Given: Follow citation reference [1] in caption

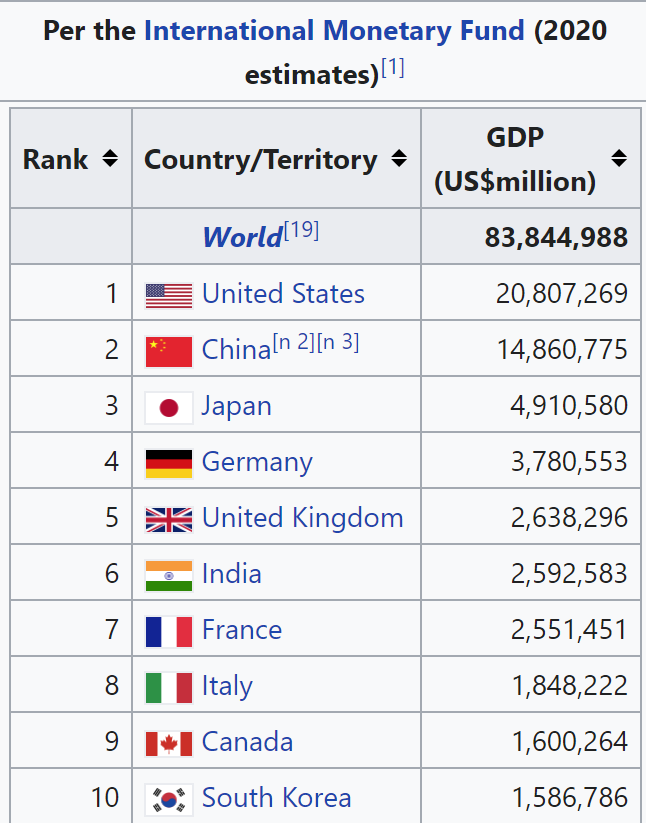Looking at the screenshot, I should [392, 69].
